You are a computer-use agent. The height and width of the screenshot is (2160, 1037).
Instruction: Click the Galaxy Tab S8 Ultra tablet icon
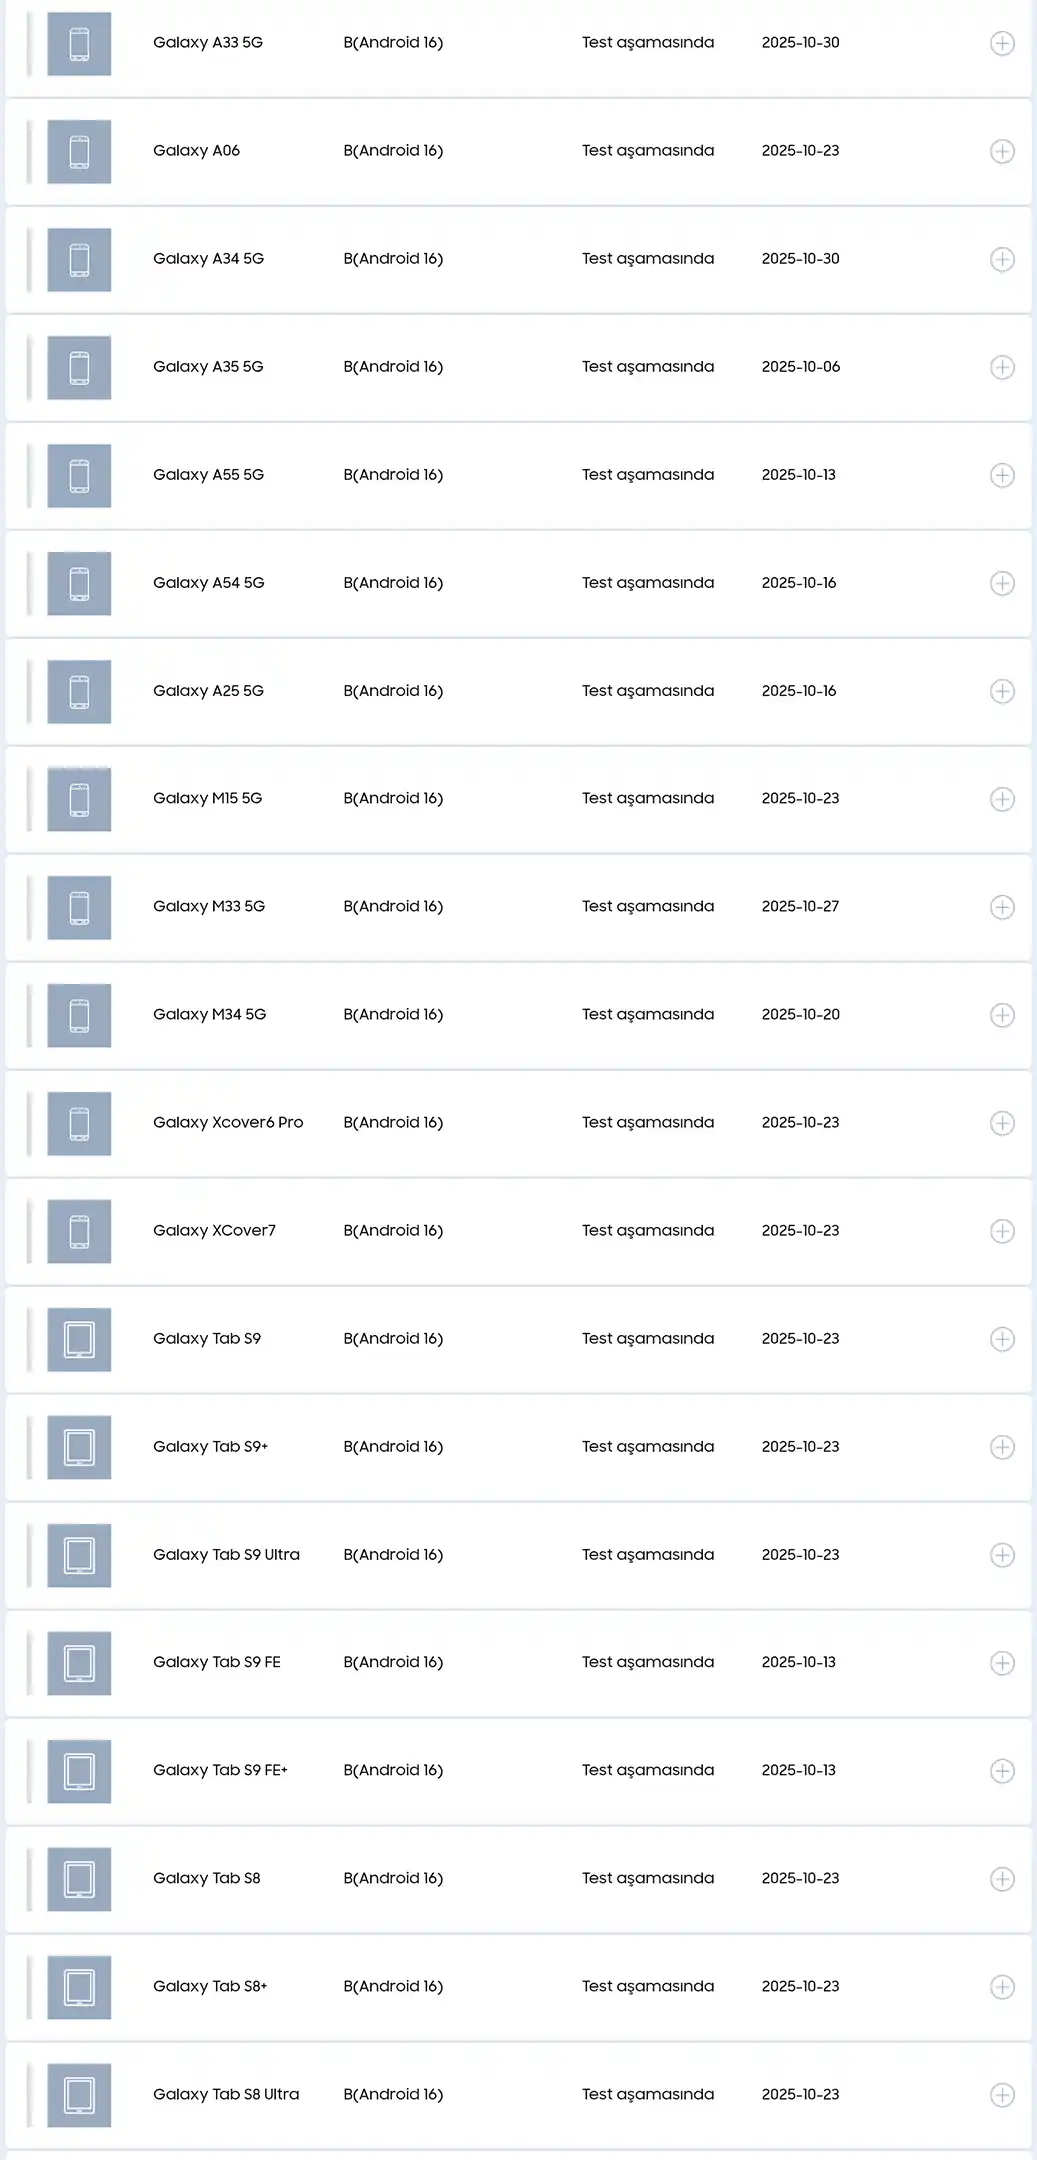[x=79, y=2096]
